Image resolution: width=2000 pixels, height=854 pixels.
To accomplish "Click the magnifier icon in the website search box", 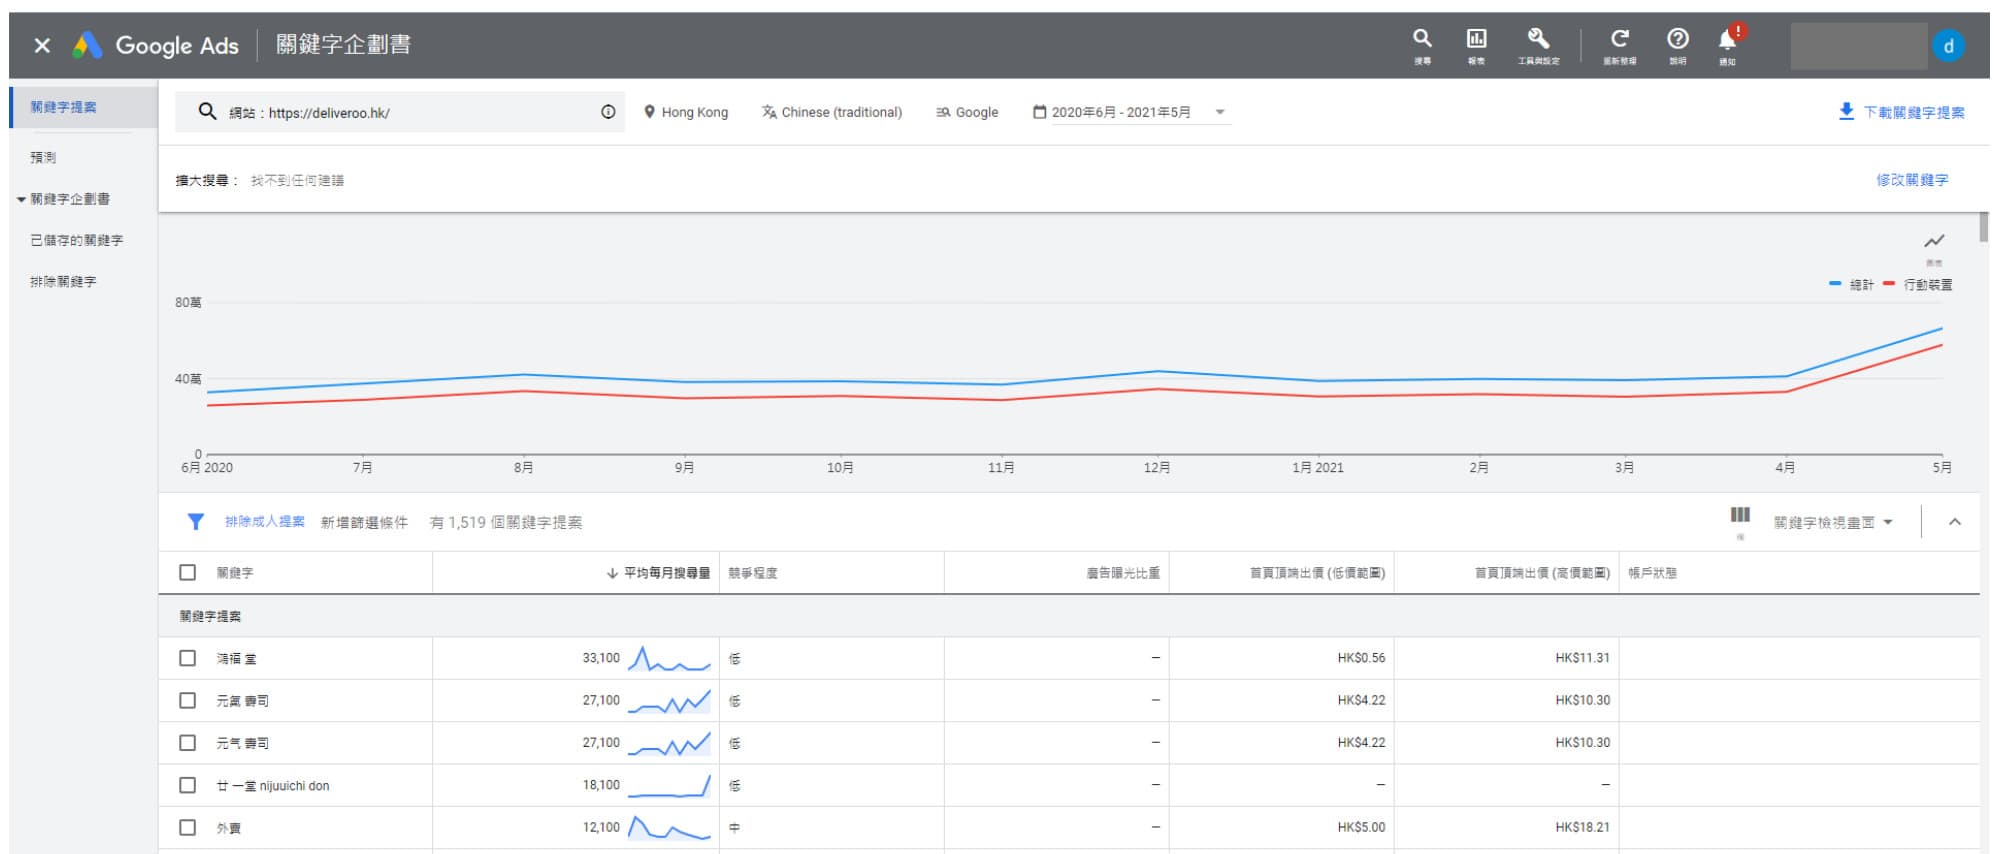I will (207, 111).
